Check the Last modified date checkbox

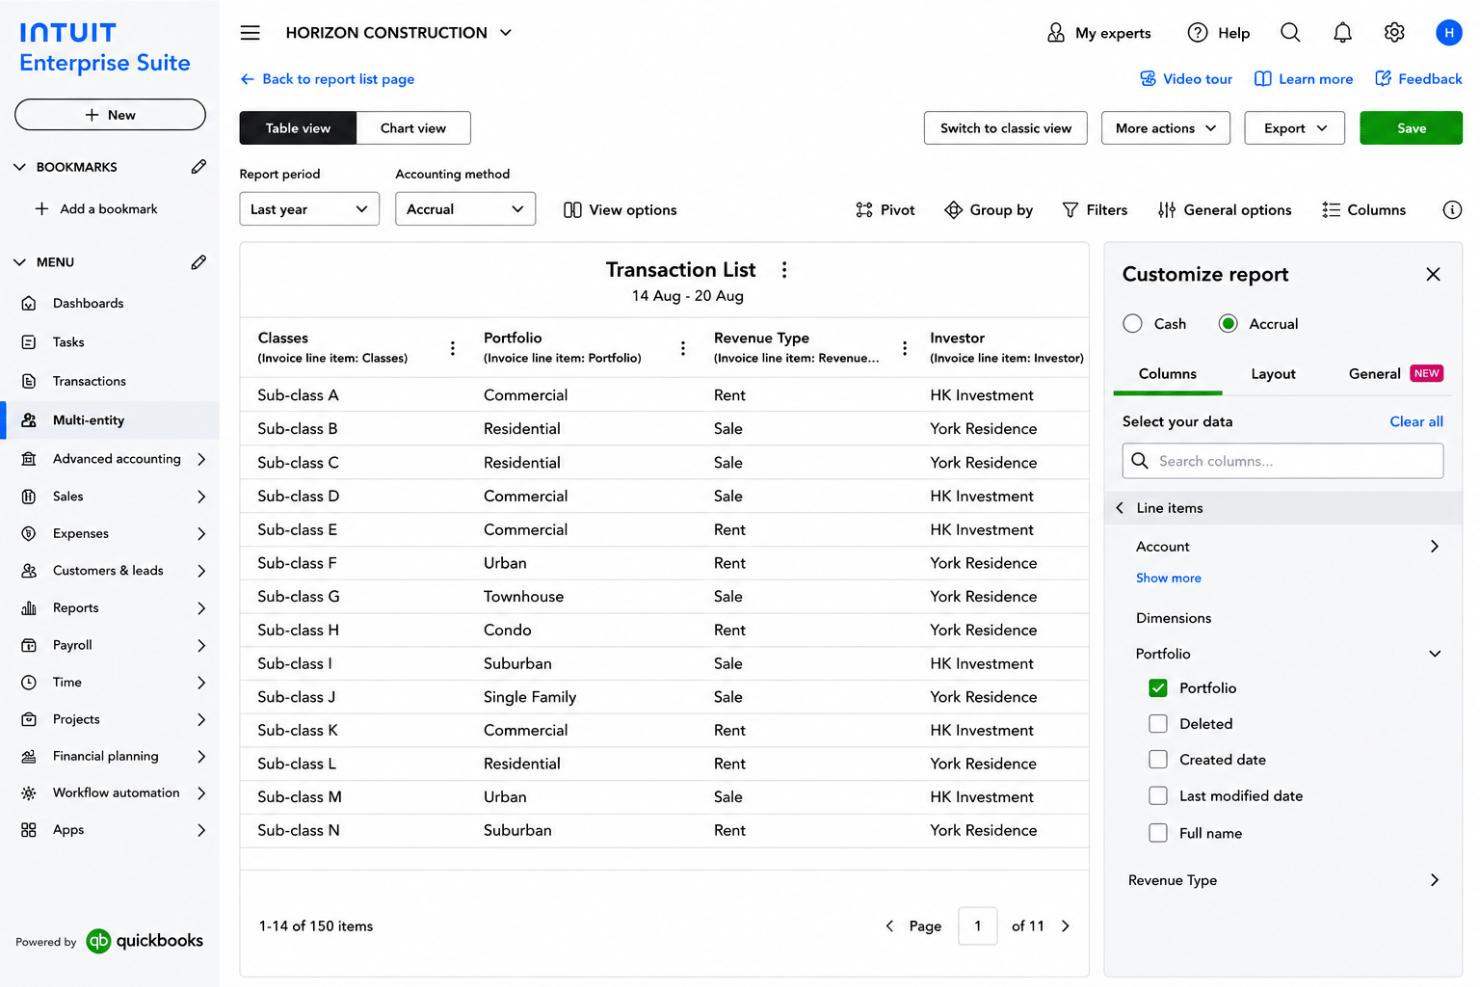1158,796
